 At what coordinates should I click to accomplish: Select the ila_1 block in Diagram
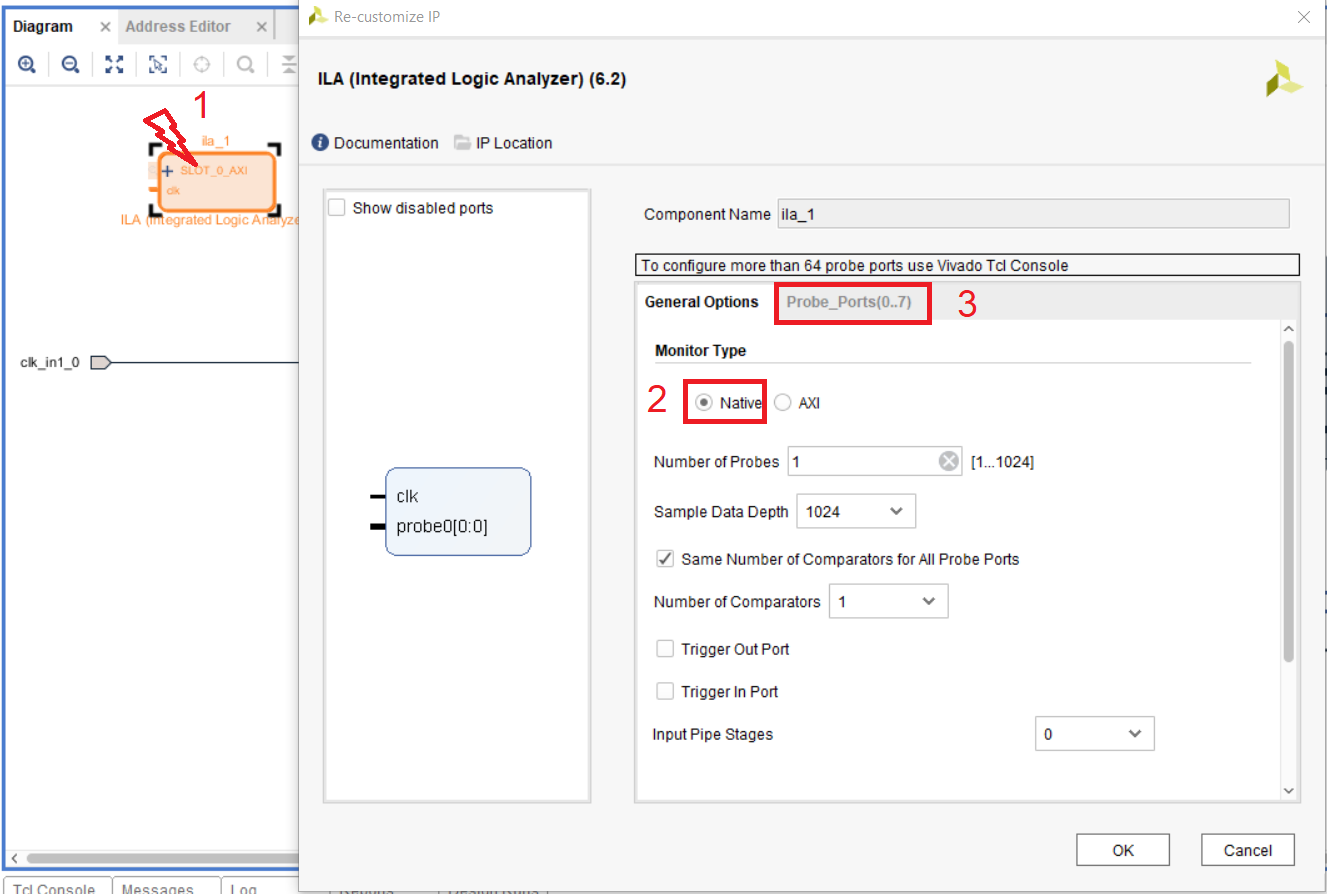coord(216,182)
